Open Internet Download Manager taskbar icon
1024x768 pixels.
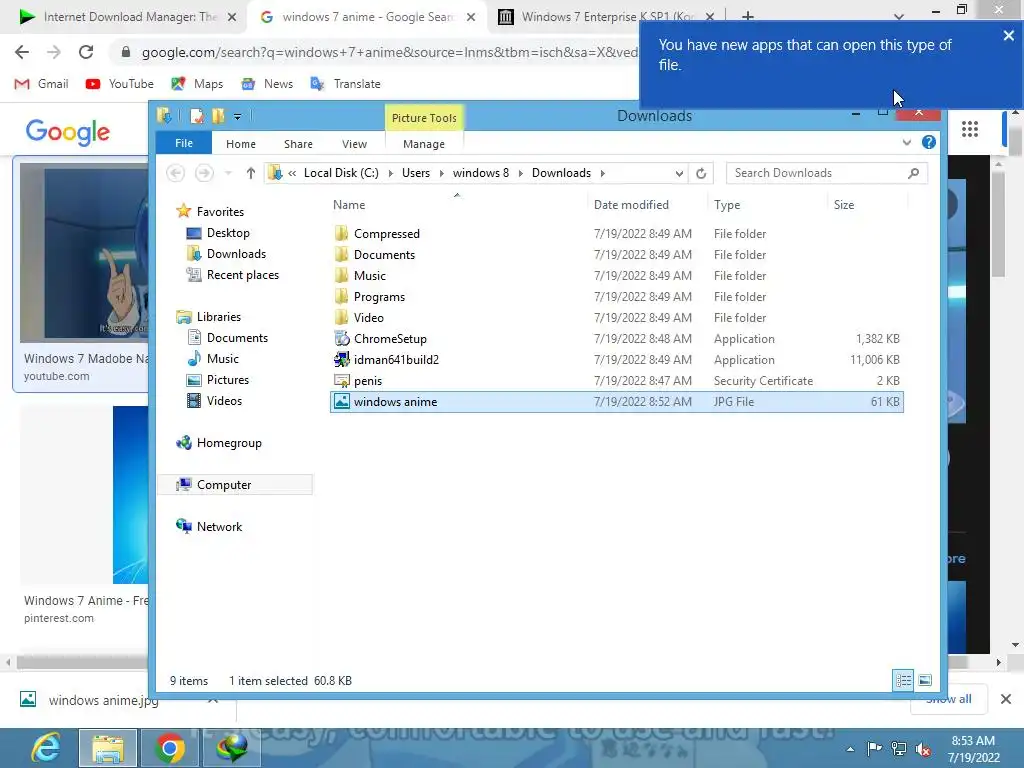pyautogui.click(x=231, y=748)
